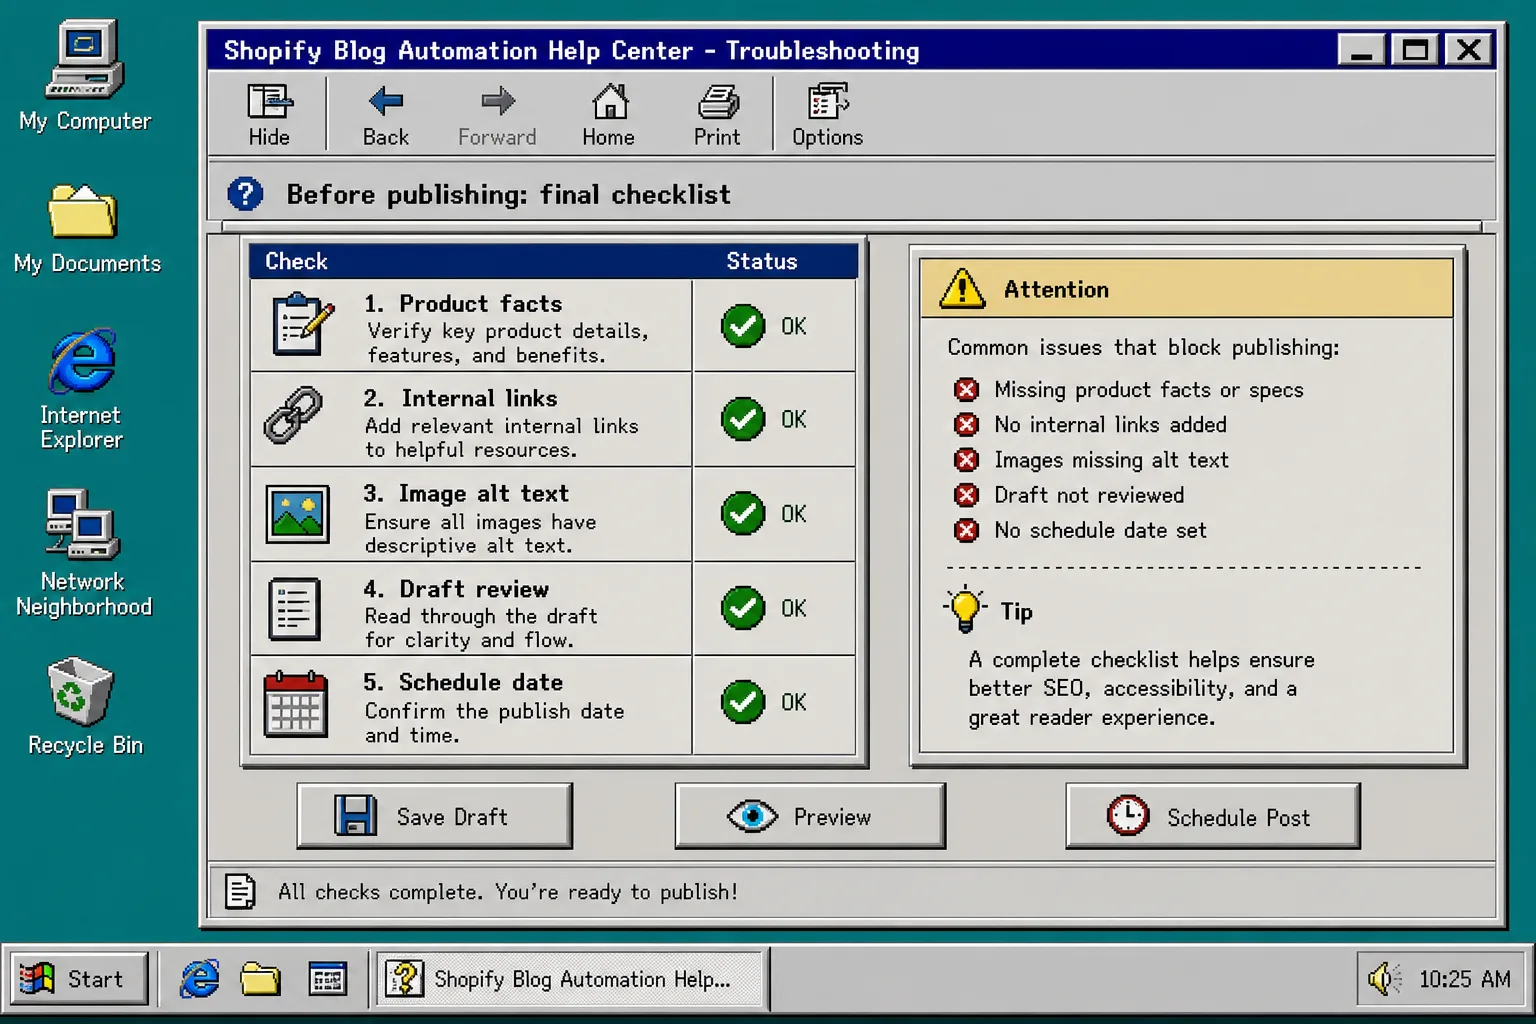Select the '5. Schedule date' row title
The image size is (1536, 1024).
coord(463,682)
